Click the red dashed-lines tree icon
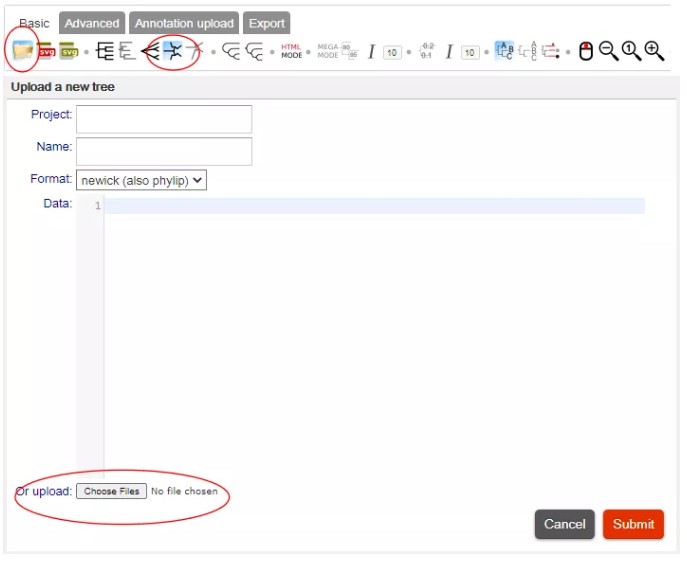Viewport: 687px width, 562px height. (x=550, y=51)
